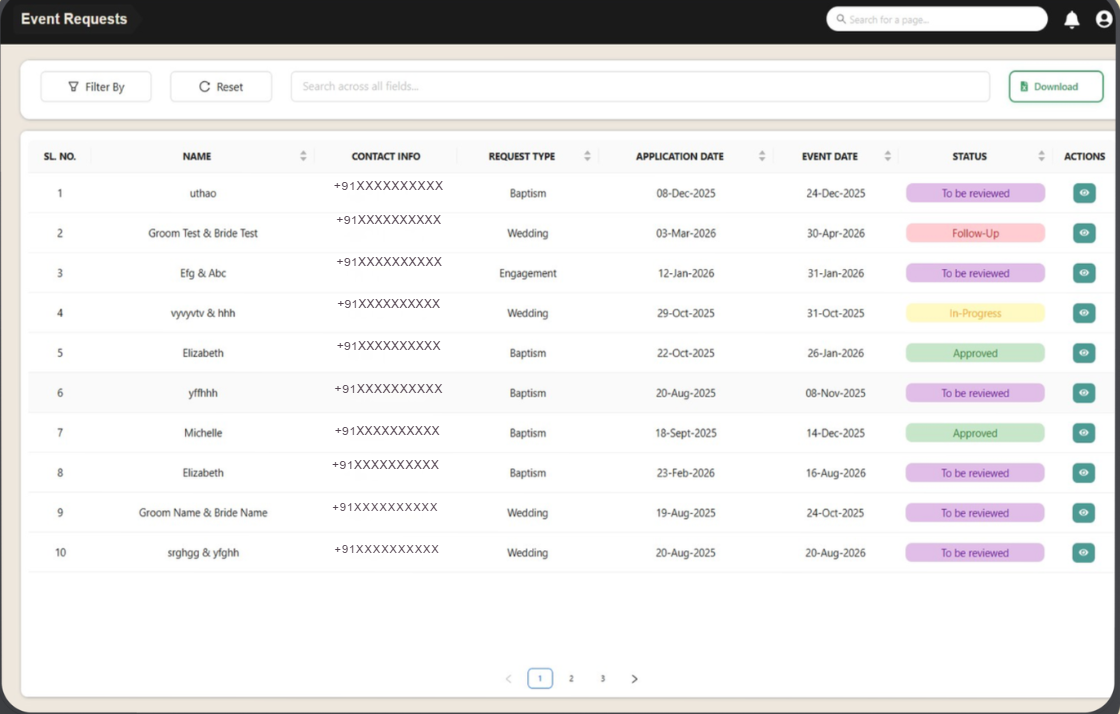View details for the uthao Baptism request
1120x714 pixels.
(1084, 193)
